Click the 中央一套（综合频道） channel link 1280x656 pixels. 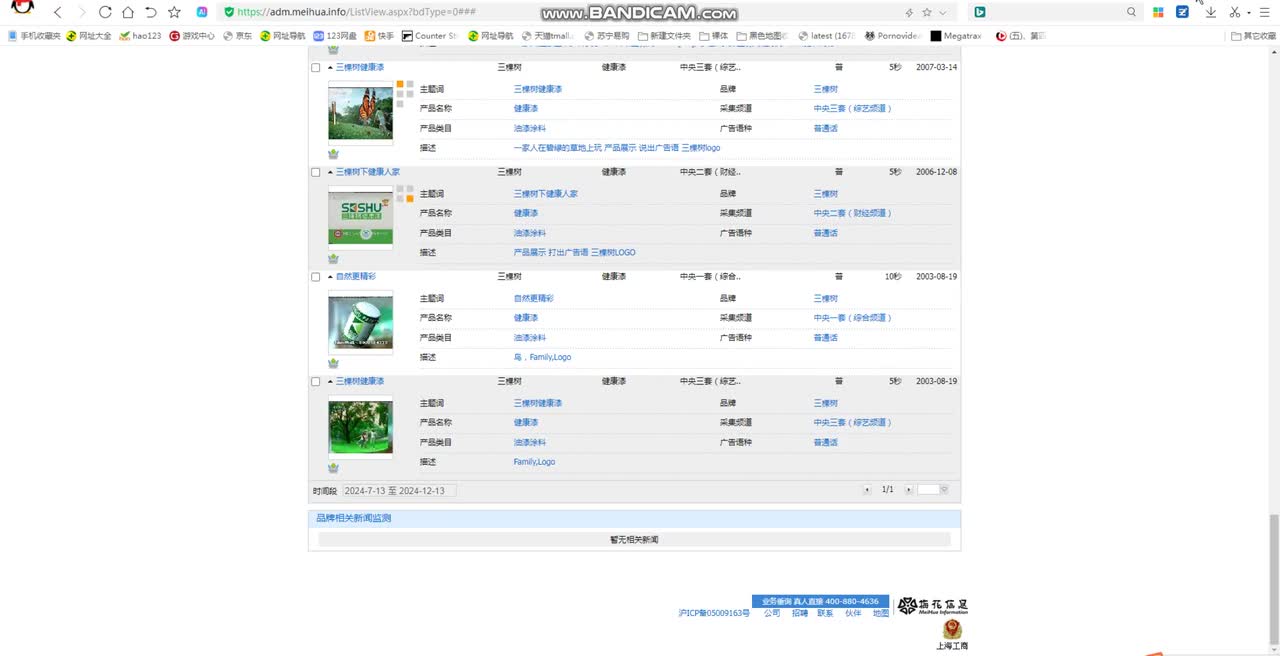coord(852,318)
